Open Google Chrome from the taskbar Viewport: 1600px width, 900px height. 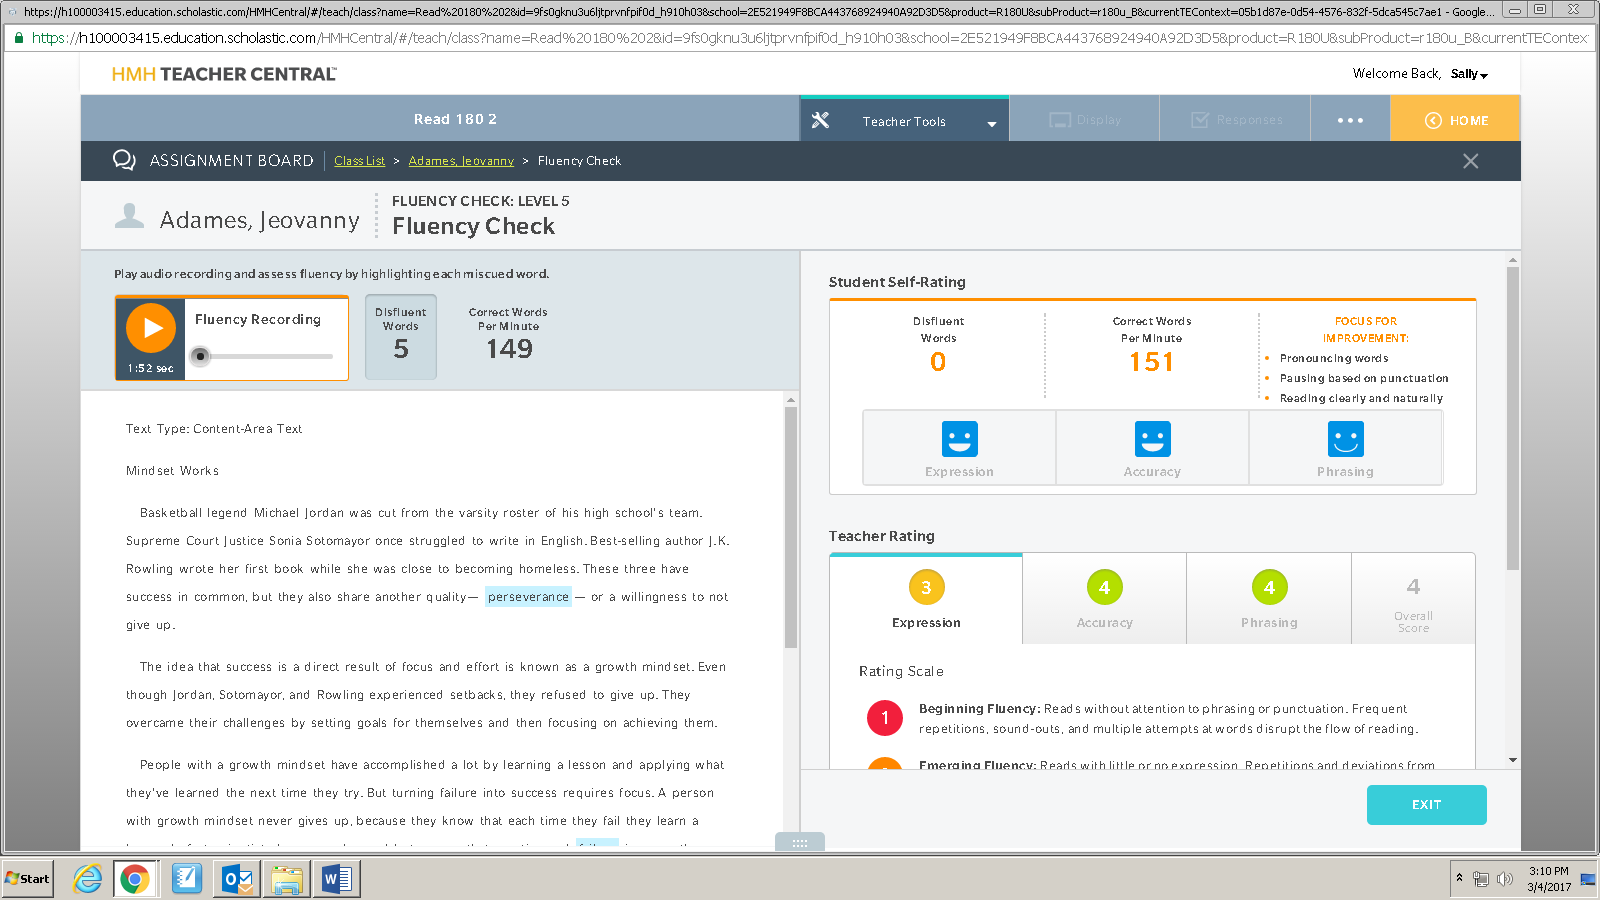click(136, 879)
